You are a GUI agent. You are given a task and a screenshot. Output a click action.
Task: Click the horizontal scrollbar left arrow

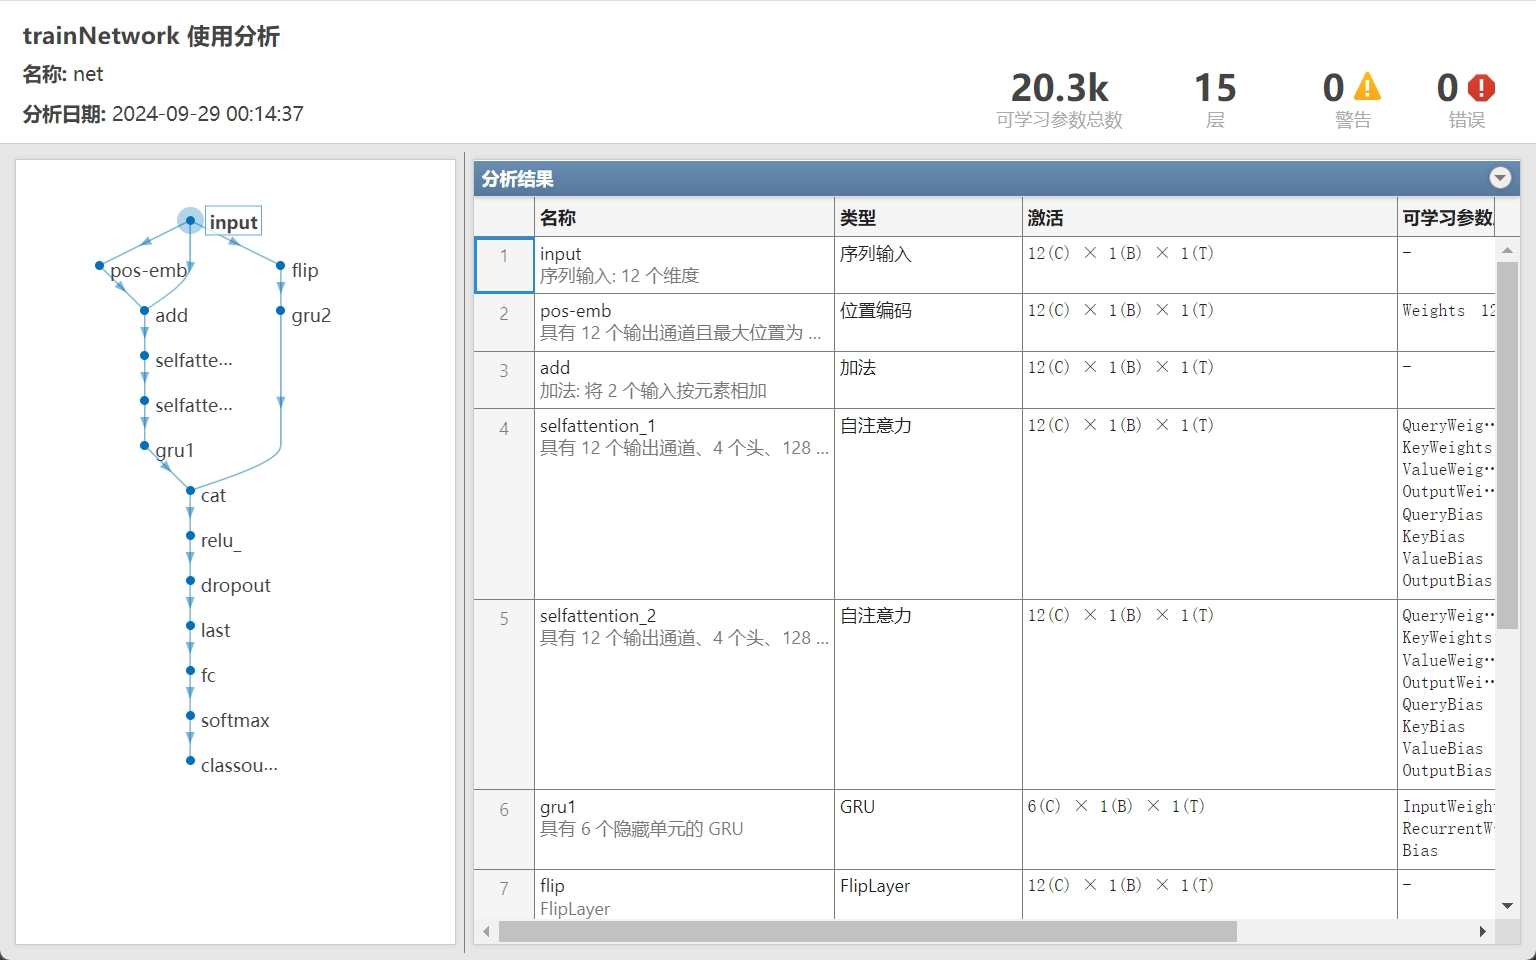pos(487,931)
